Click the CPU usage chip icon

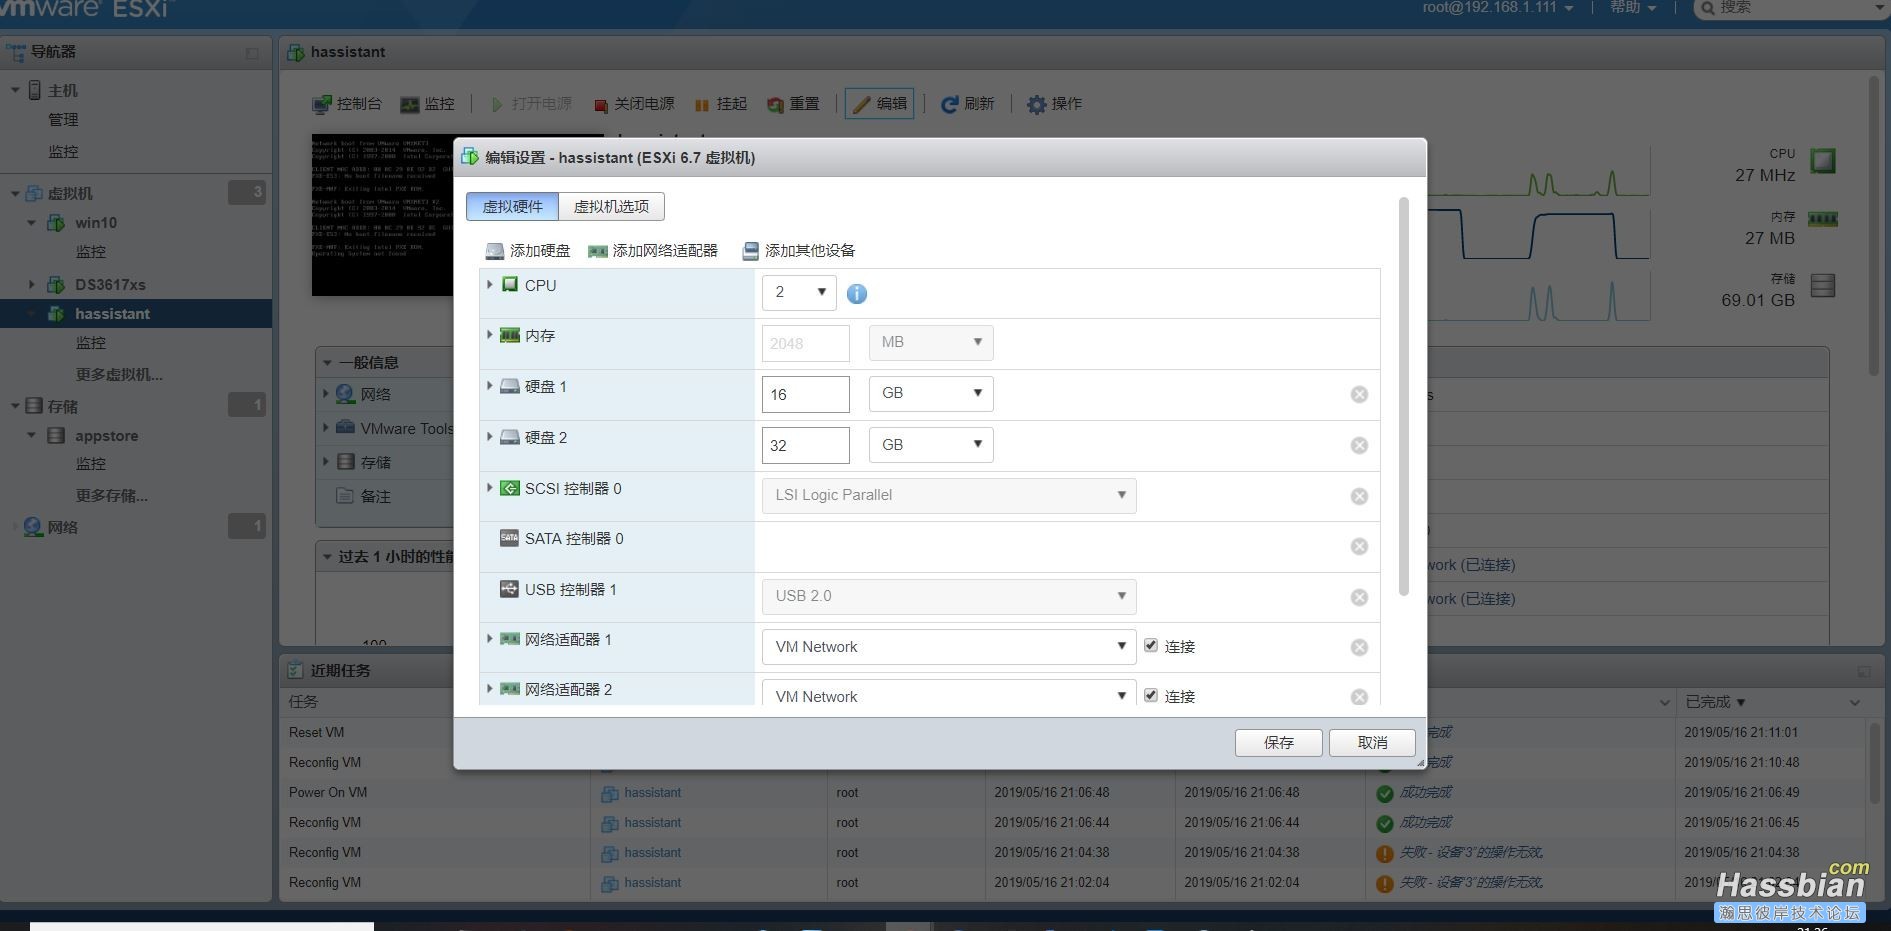coord(1823,161)
